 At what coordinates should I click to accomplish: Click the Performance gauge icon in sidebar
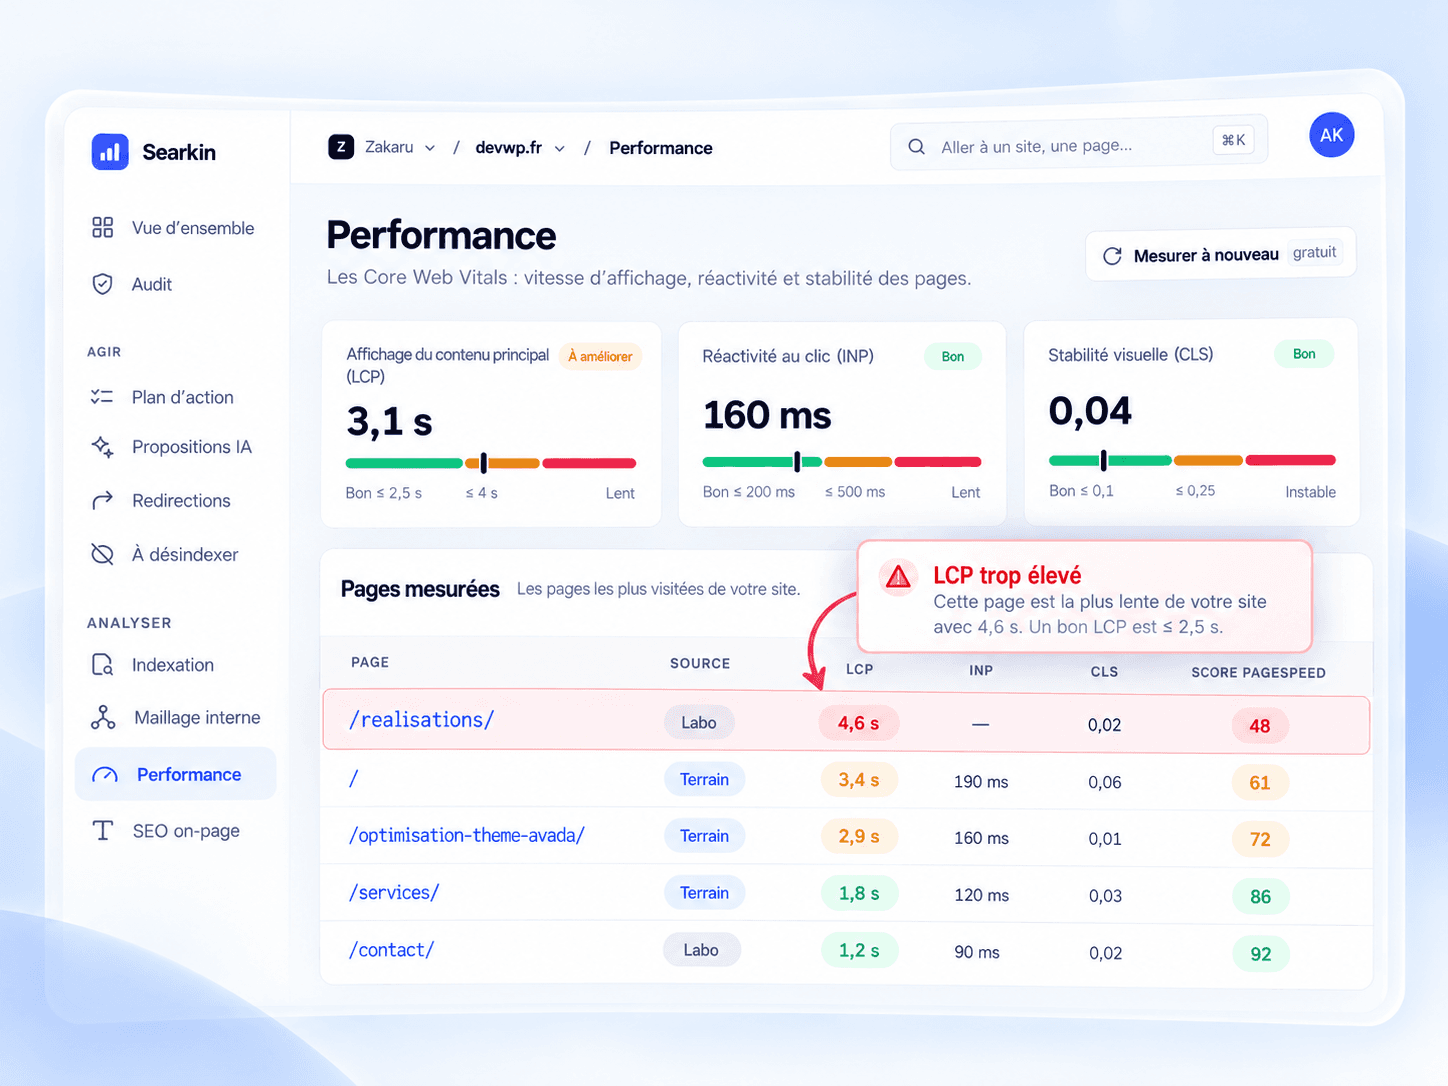click(x=105, y=775)
